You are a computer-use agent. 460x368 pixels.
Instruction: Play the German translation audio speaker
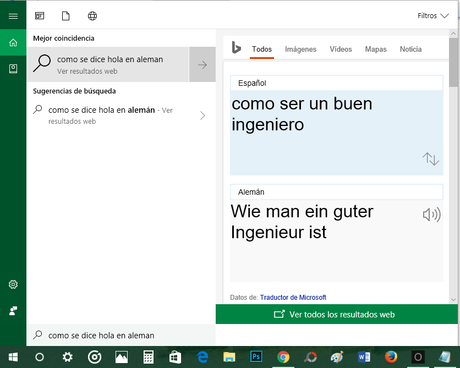(x=432, y=215)
